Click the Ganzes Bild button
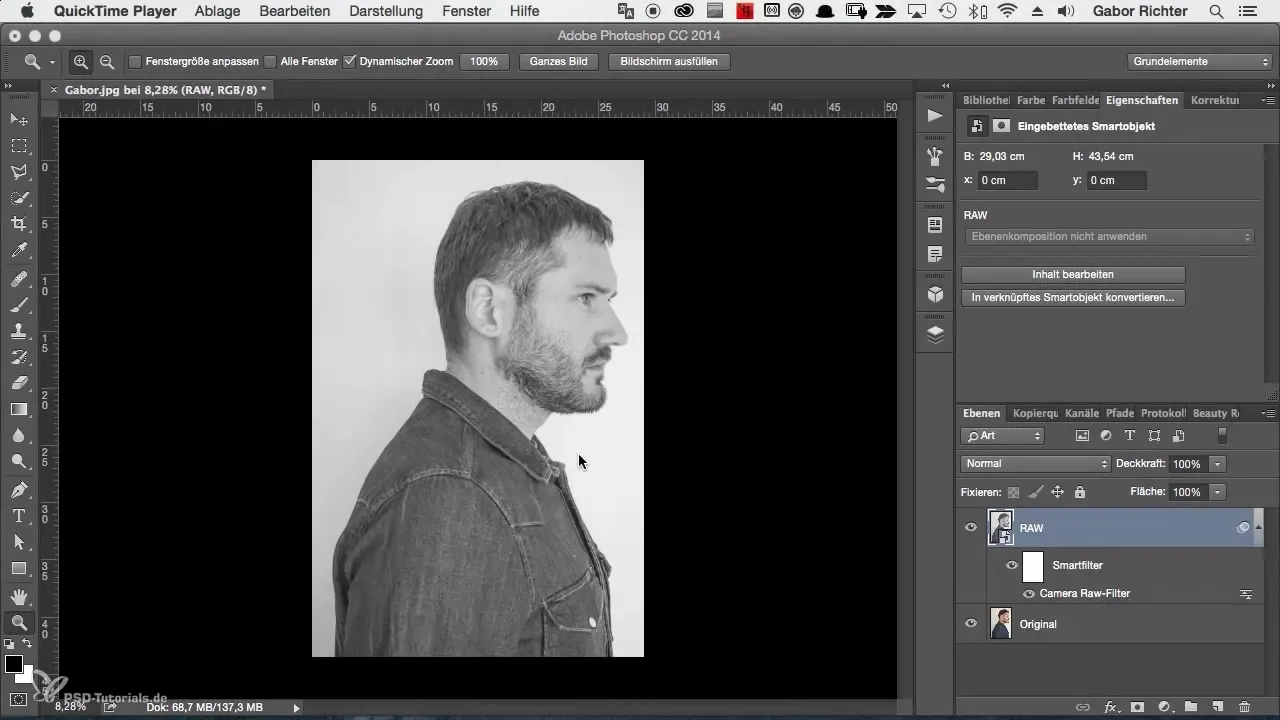 coord(558,62)
